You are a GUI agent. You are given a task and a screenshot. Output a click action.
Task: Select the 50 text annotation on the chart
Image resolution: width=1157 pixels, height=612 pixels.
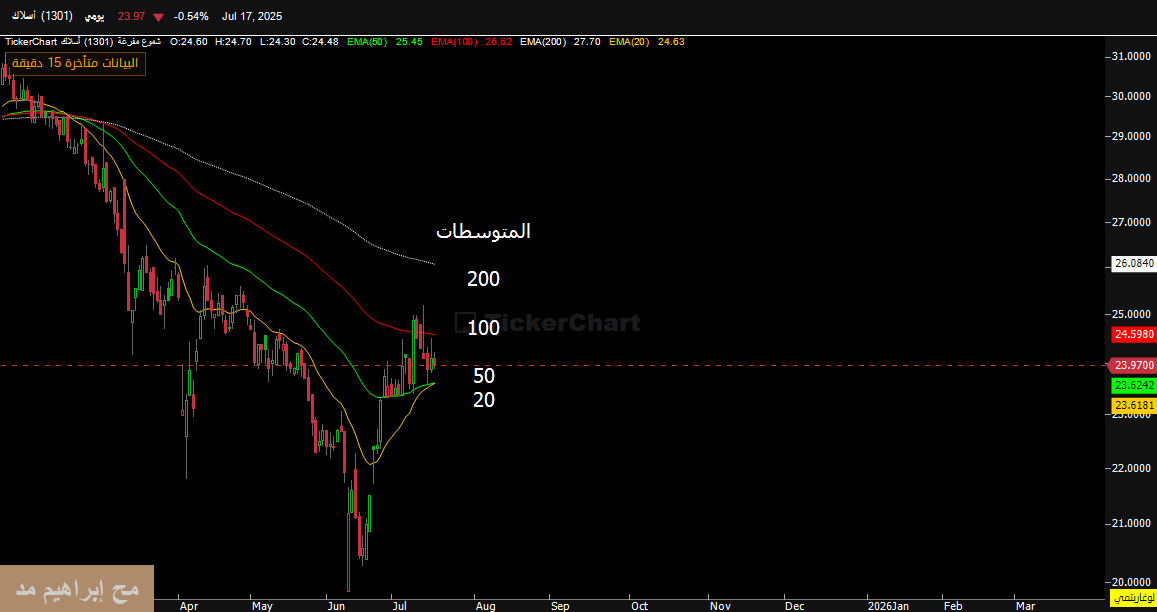click(x=484, y=377)
